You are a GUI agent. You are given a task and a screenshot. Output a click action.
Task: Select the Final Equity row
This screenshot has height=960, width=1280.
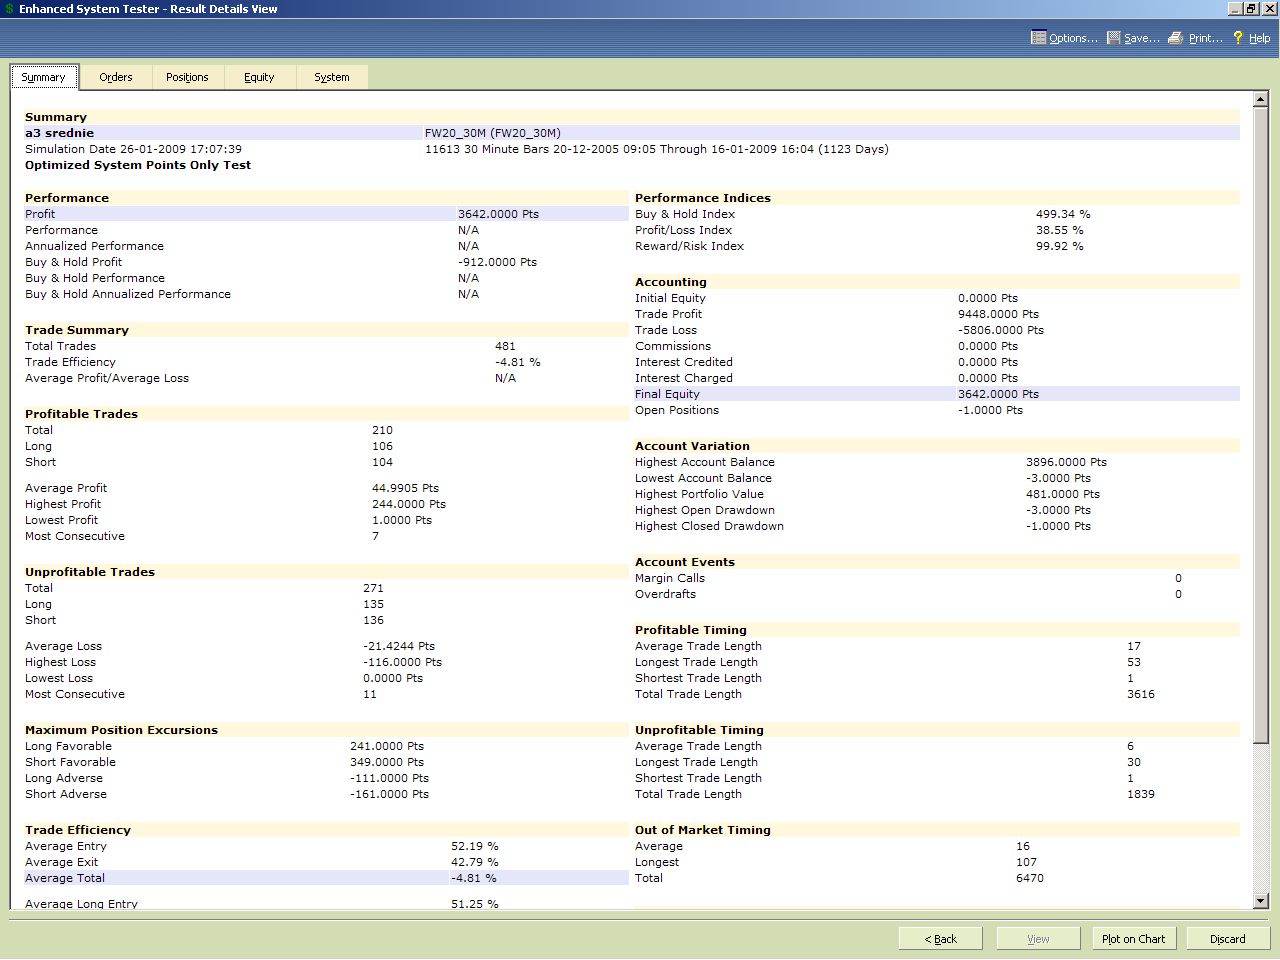tap(936, 394)
